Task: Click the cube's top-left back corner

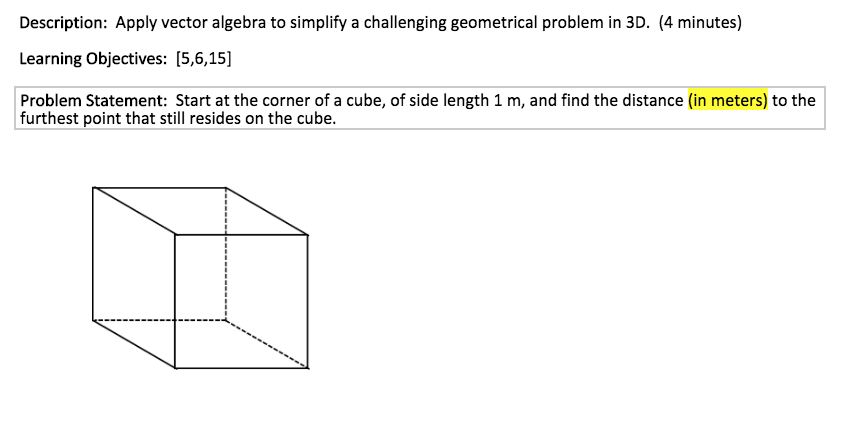Action: coord(93,187)
